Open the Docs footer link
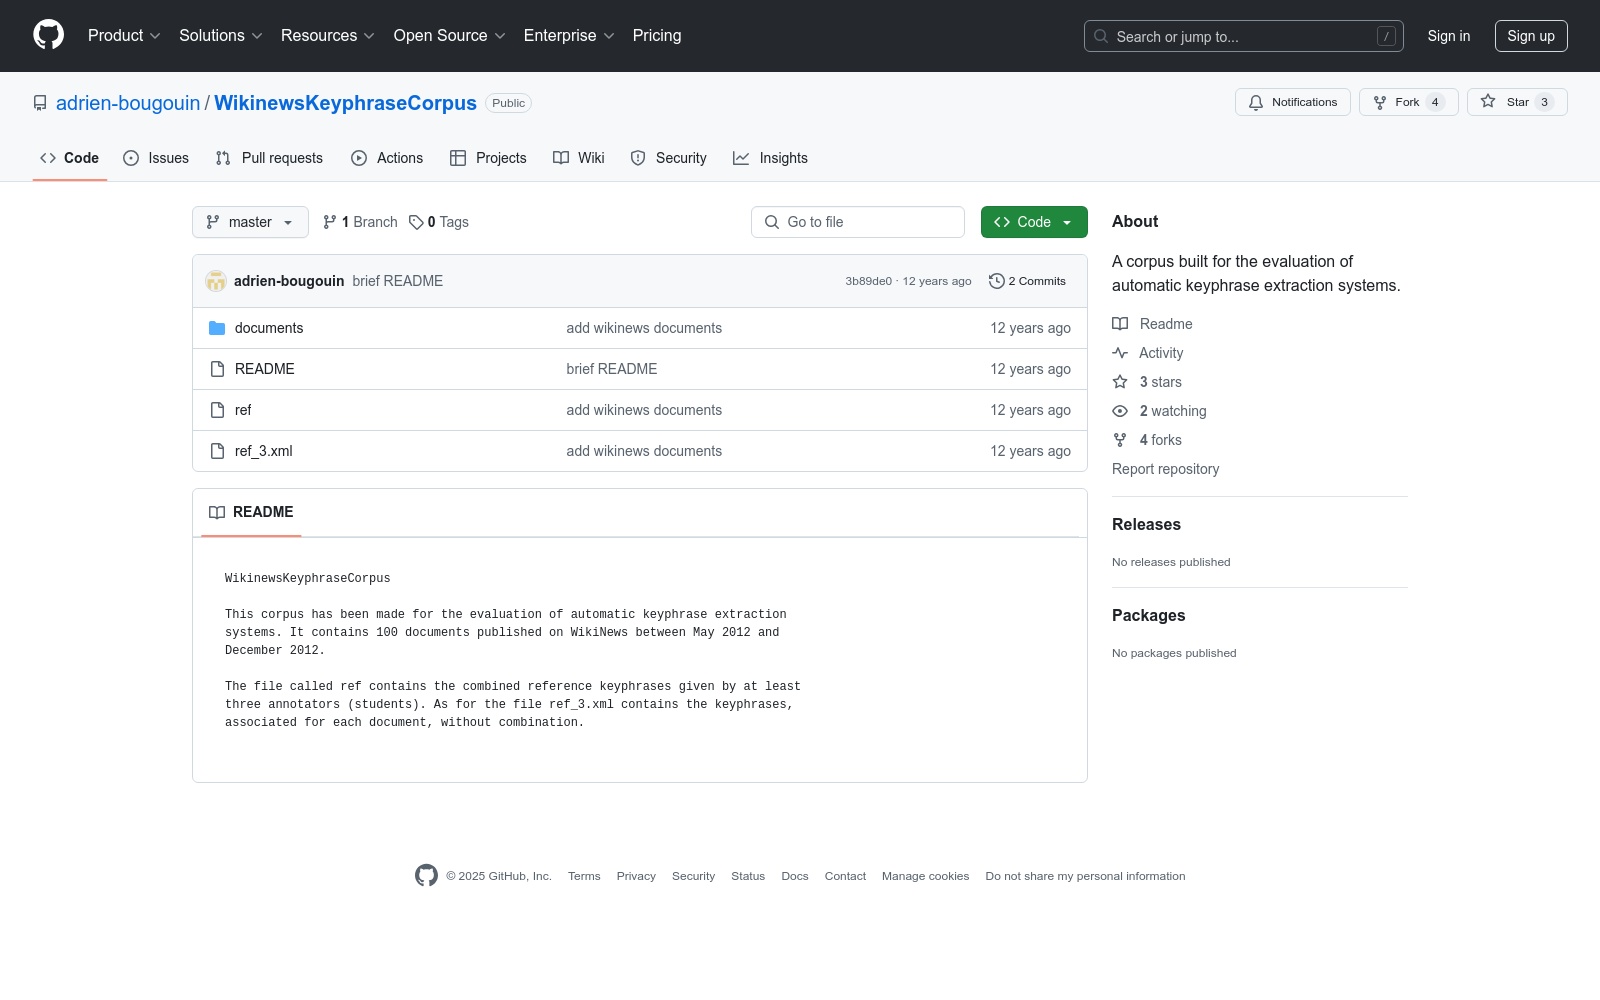Image resolution: width=1600 pixels, height=1000 pixels. 795,876
